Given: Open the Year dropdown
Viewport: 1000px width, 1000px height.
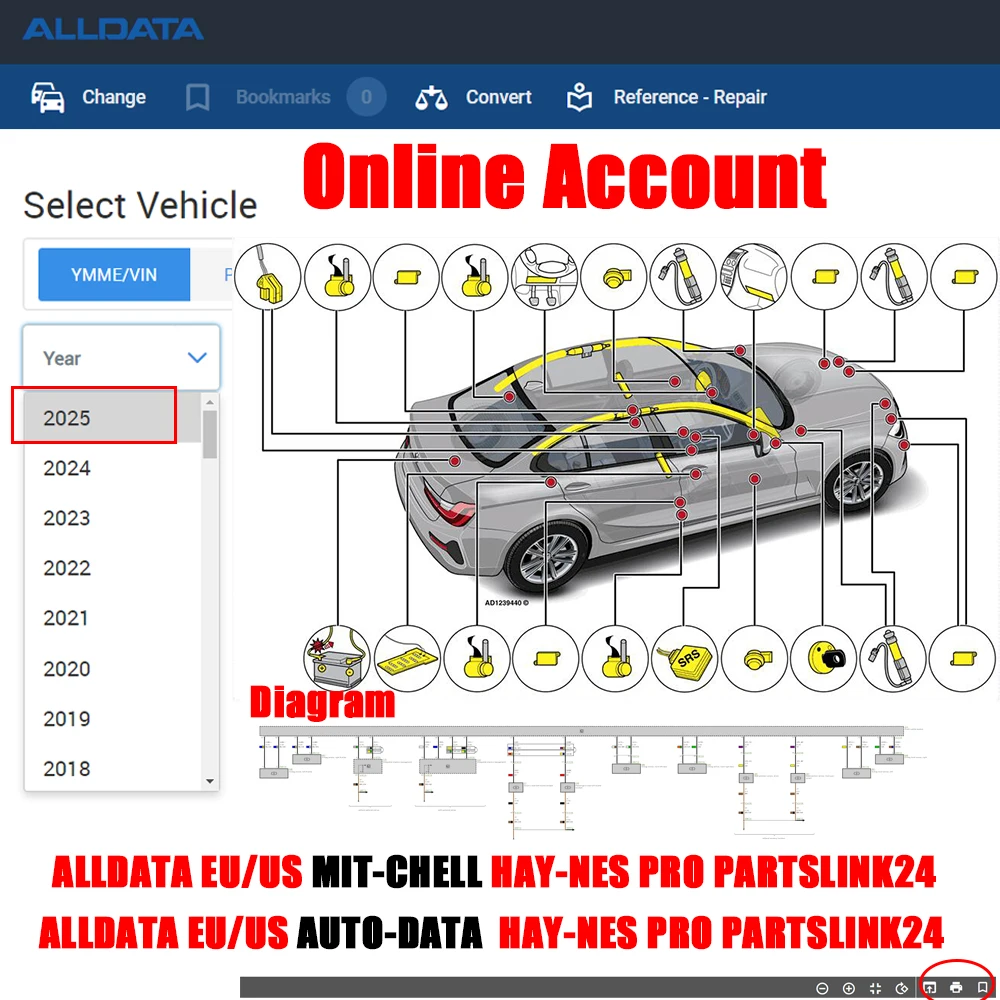Looking at the screenshot, I should 120,357.
